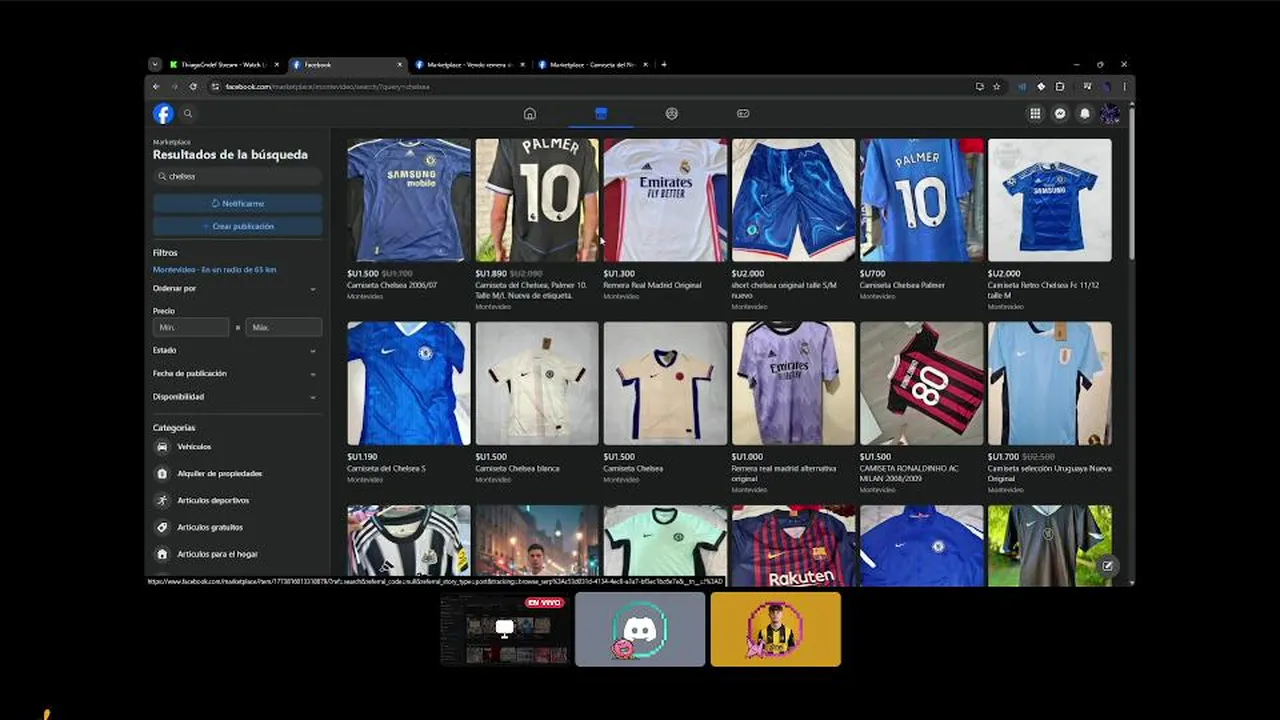This screenshot has height=720, width=1280.
Task: Click the chelsea Marketplace search field
Action: click(238, 176)
